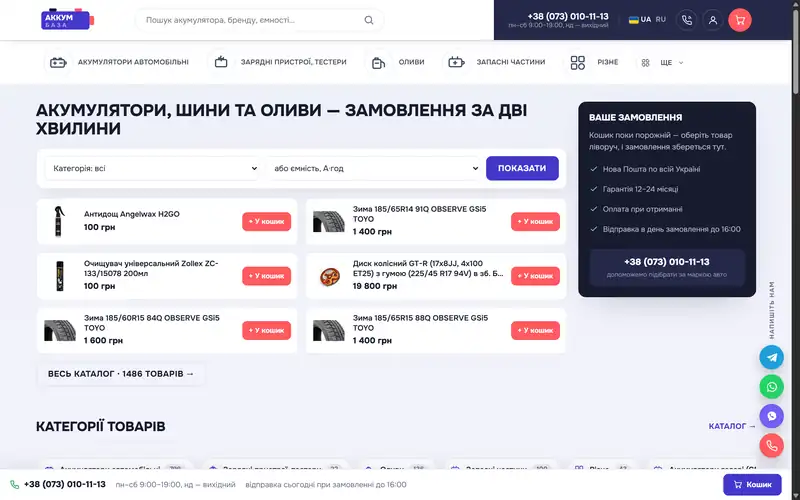Click header phone number +38 (073) 010-11-13
The image size is (800, 500).
[x=568, y=16]
